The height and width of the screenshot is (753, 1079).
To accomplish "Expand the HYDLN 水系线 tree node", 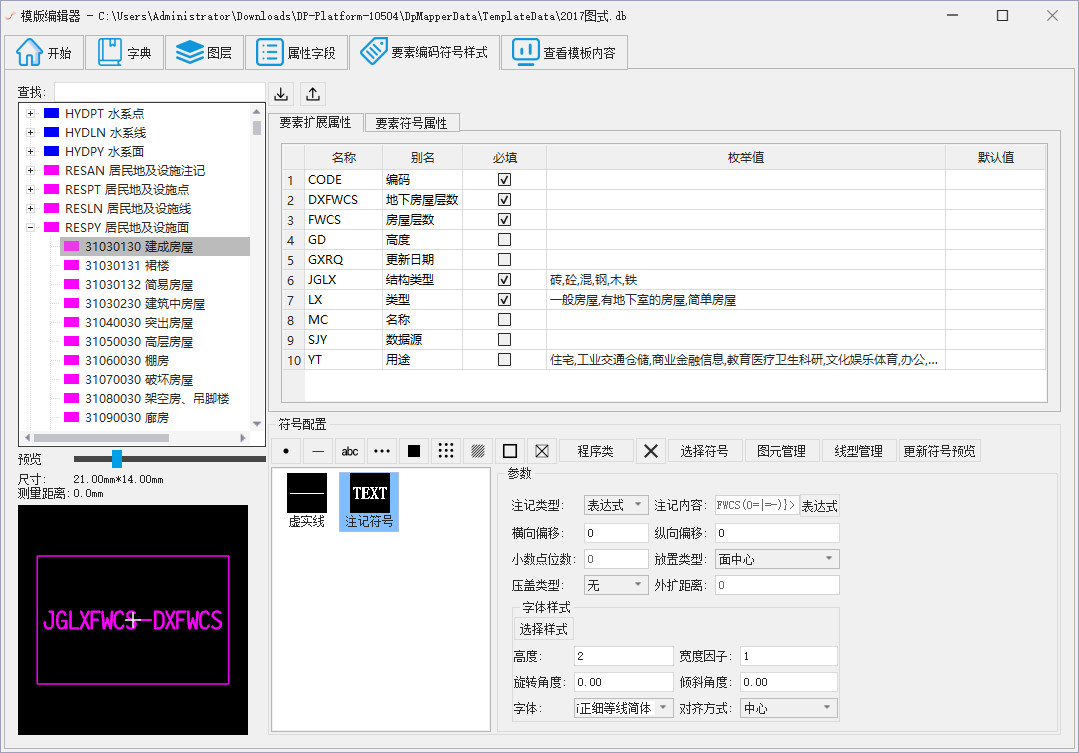I will pos(30,132).
